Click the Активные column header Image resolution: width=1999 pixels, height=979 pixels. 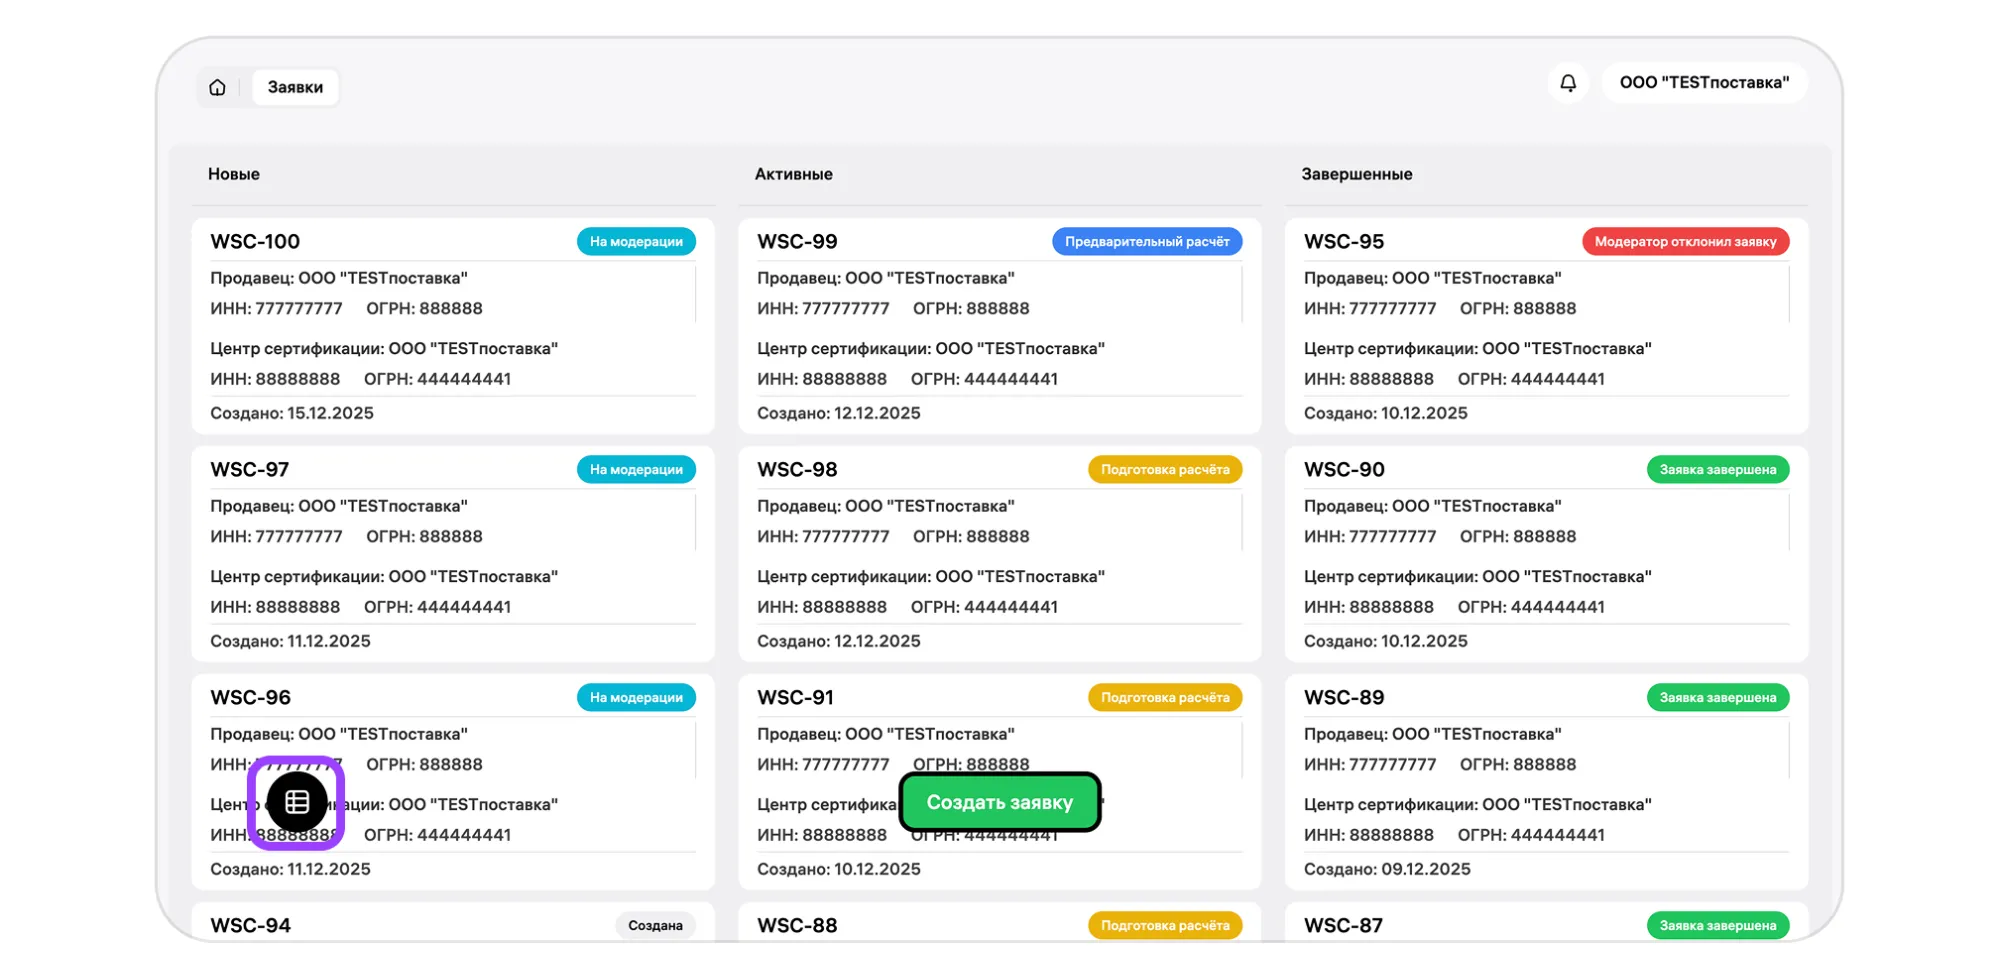[x=793, y=174]
